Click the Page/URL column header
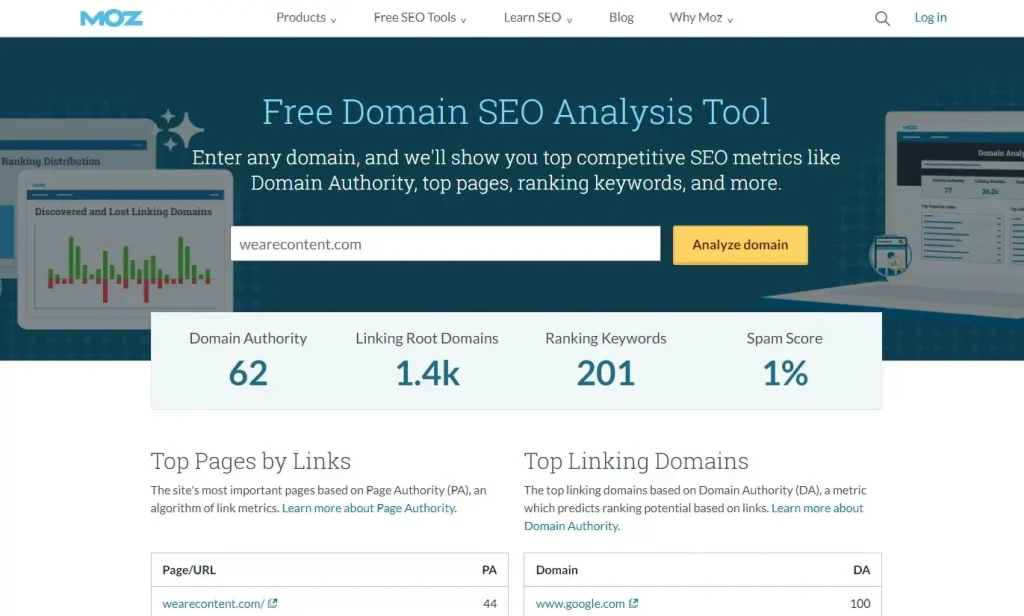Image resolution: width=1024 pixels, height=616 pixels. (189, 570)
